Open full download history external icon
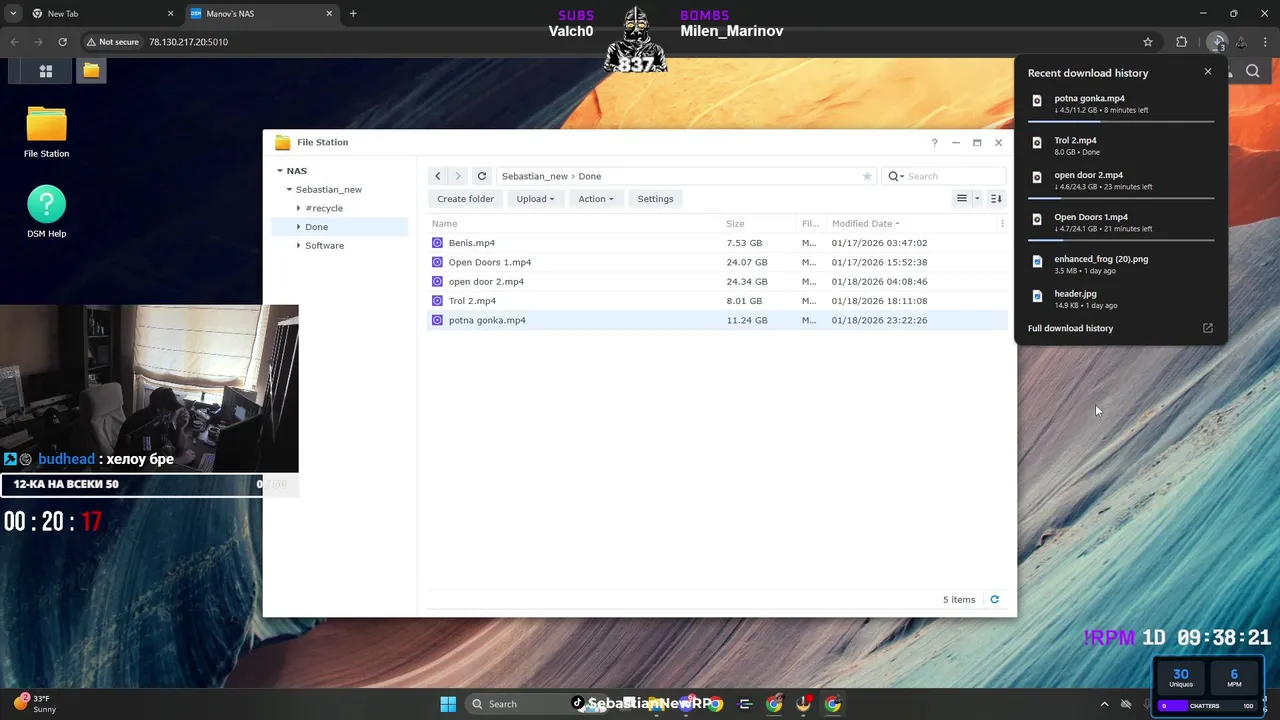 1207,328
